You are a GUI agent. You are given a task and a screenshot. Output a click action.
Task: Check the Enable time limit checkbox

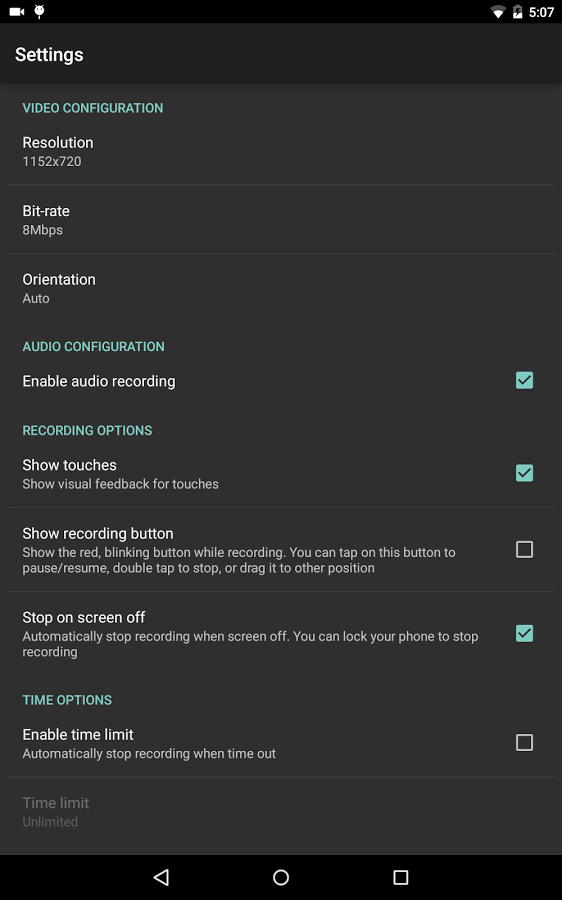(x=524, y=742)
